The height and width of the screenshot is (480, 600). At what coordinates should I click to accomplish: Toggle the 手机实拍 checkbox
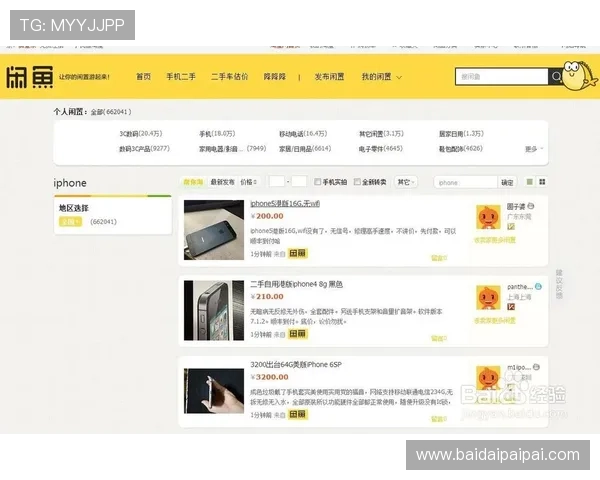click(317, 181)
